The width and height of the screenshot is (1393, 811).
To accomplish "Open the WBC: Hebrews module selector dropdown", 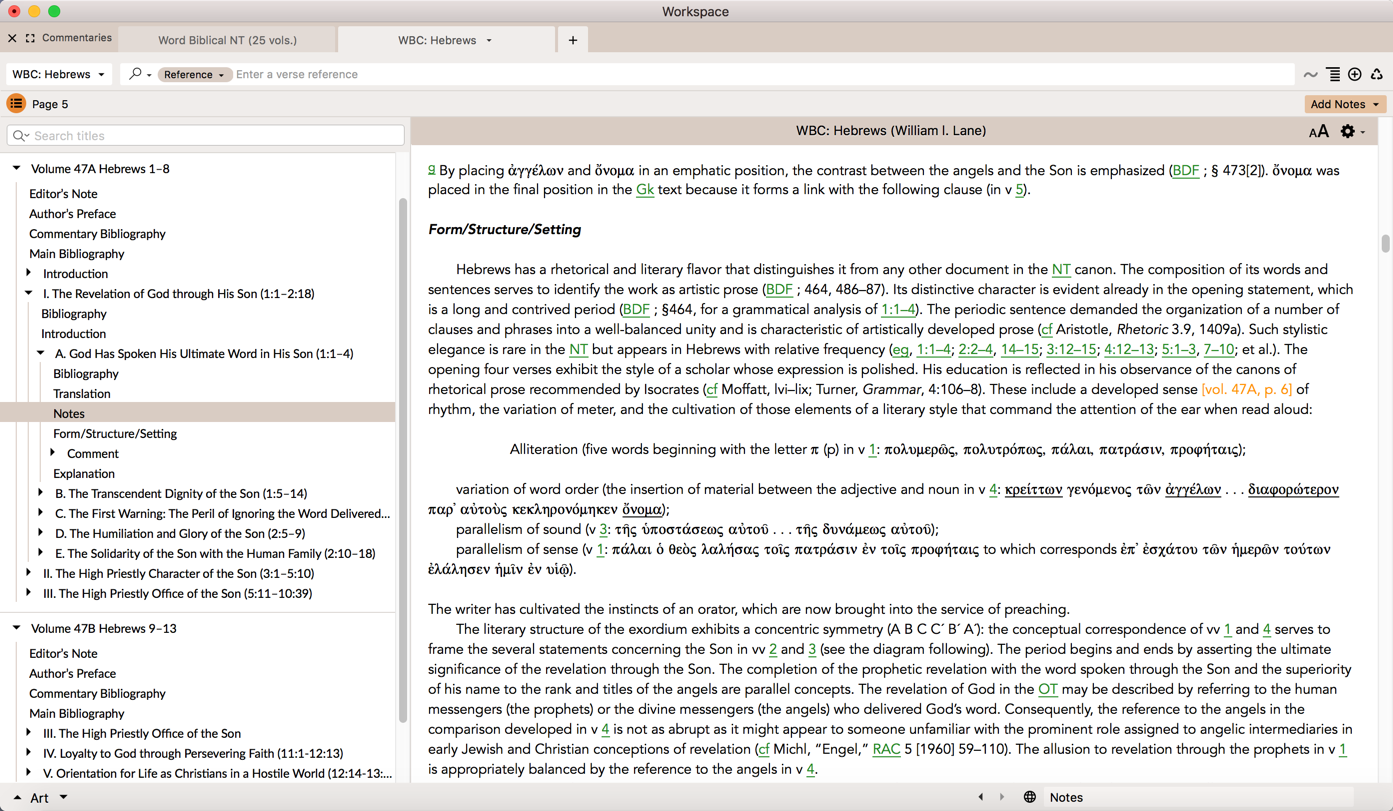I will [x=58, y=74].
